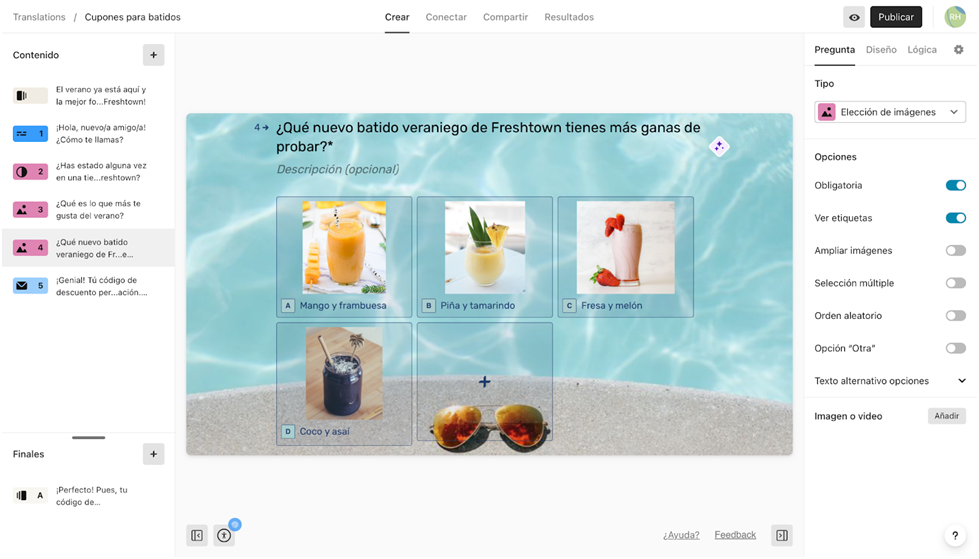Collapse the left sidebar panel icon

(197, 535)
